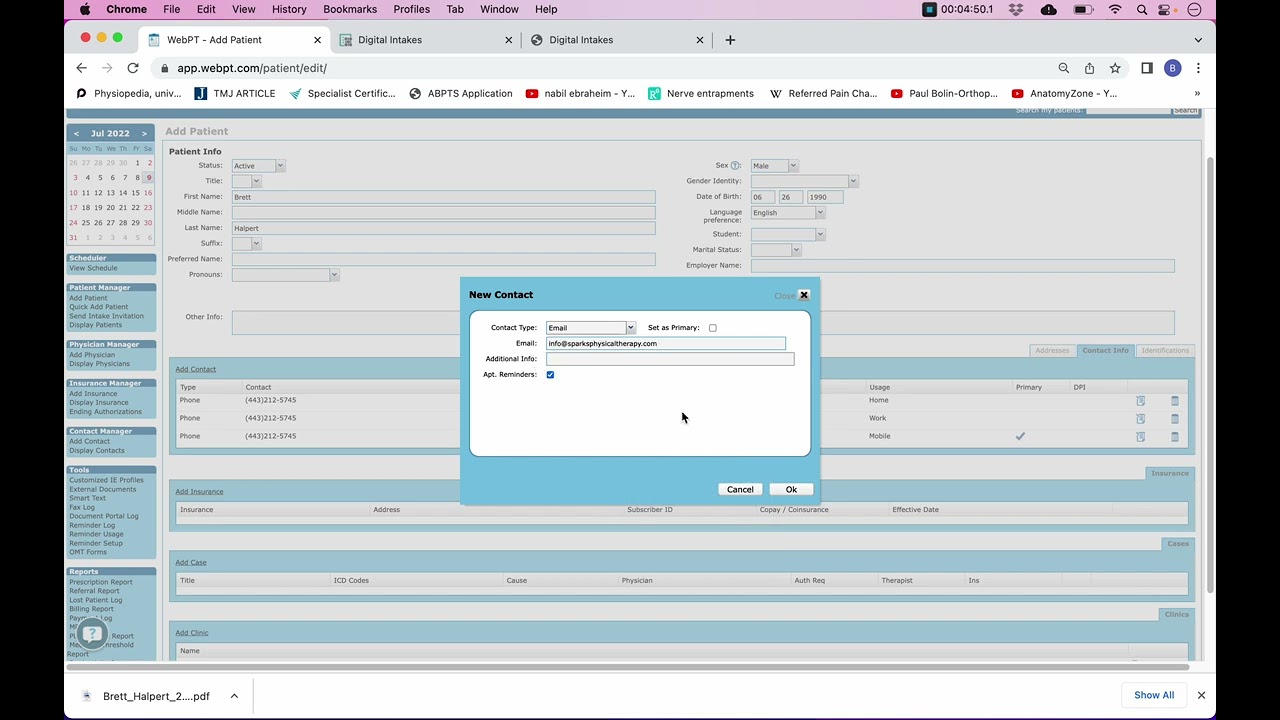Open Quick Add Patient in sidebar
The width and height of the screenshot is (1280, 720).
coord(99,307)
